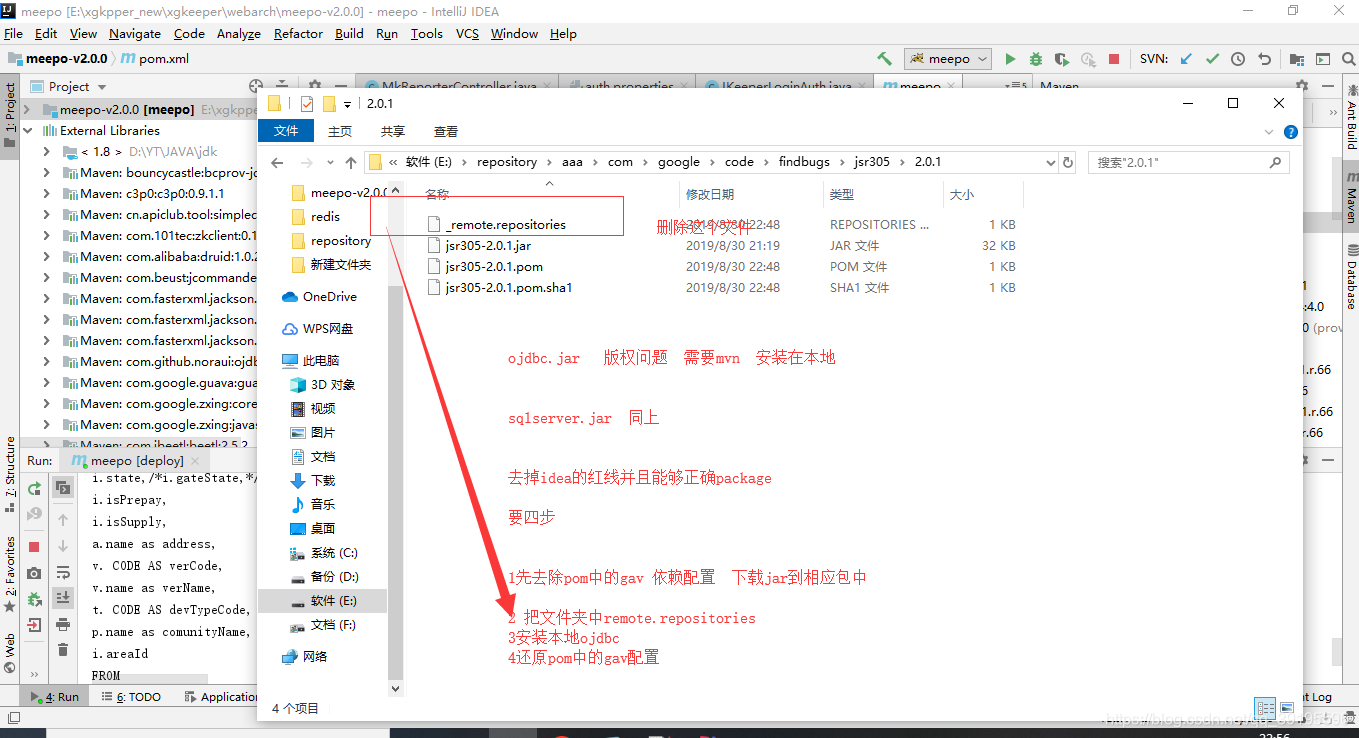Image resolution: width=1359 pixels, height=738 pixels.
Task: Start debugging with the bug icon
Action: pyautogui.click(x=1036, y=59)
